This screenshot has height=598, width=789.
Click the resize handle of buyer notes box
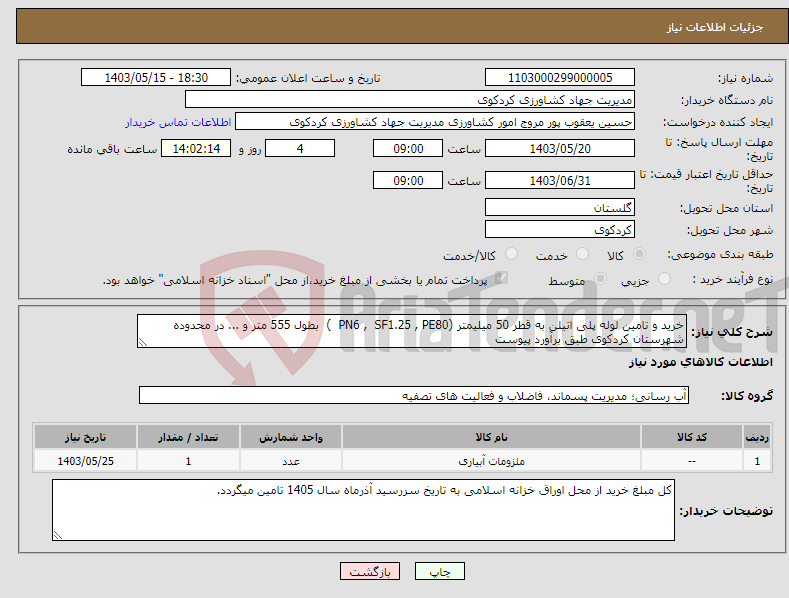[58, 535]
